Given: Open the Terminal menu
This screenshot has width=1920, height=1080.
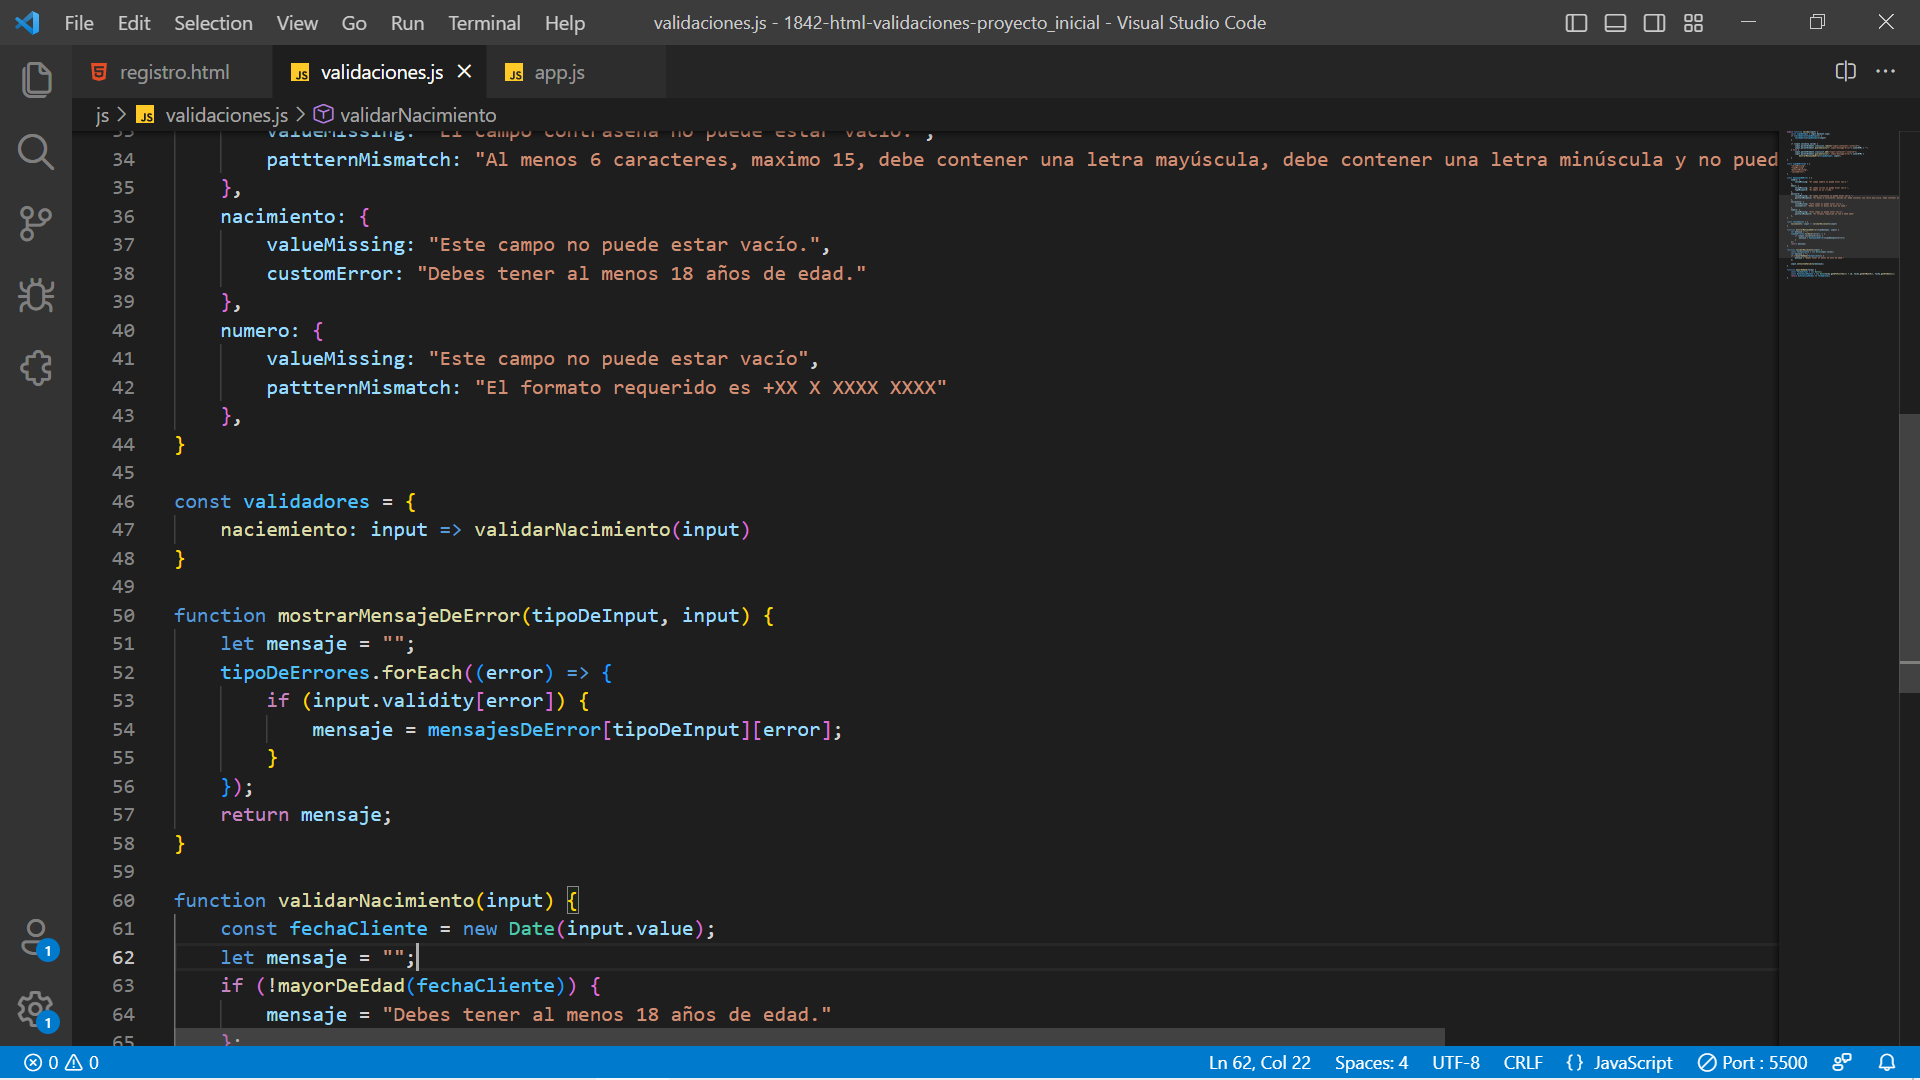Looking at the screenshot, I should (484, 23).
